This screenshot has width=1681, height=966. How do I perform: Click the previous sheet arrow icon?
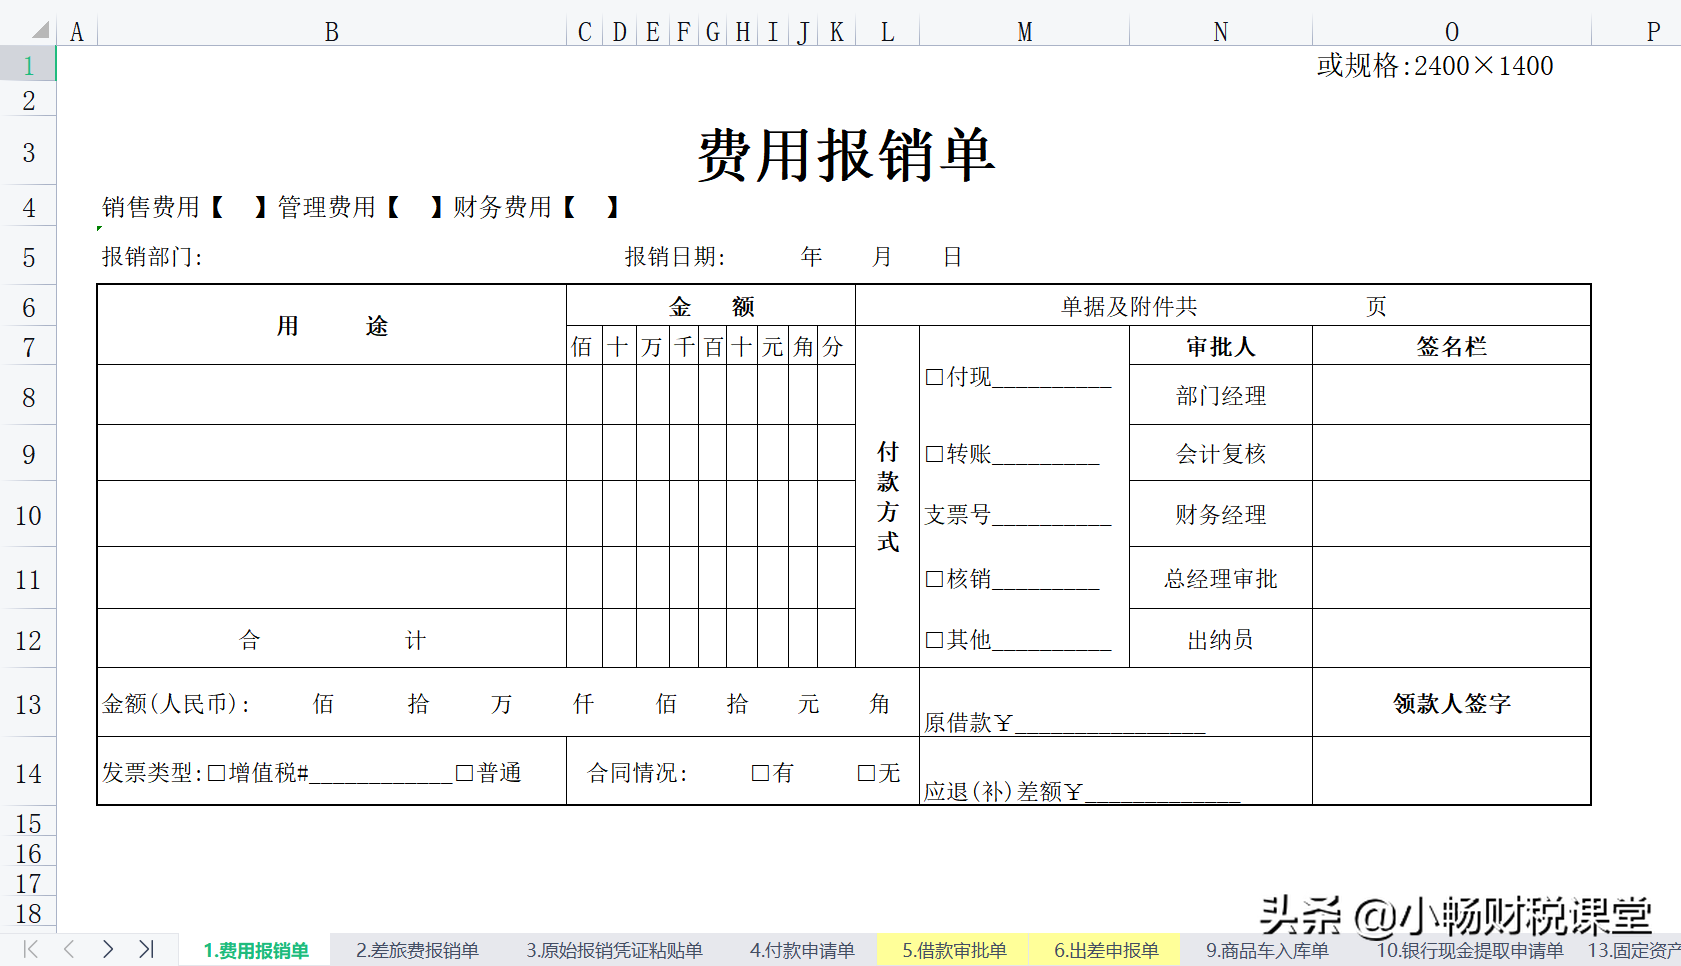click(68, 950)
